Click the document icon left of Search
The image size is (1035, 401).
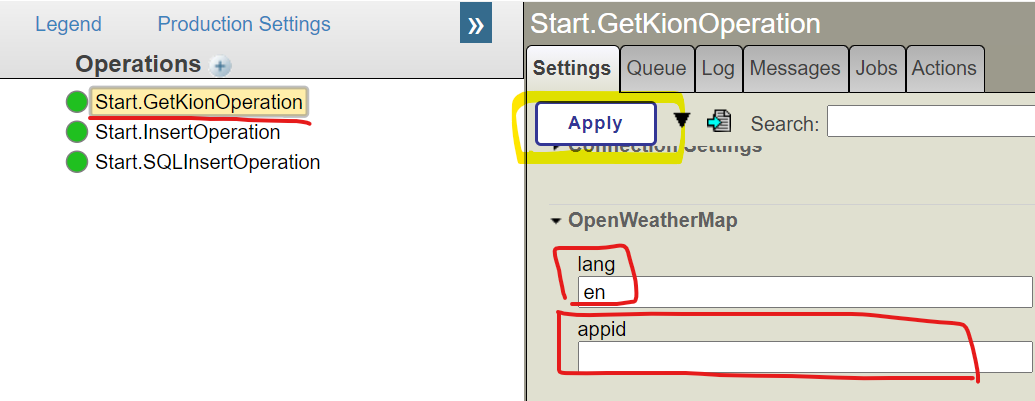pos(718,122)
